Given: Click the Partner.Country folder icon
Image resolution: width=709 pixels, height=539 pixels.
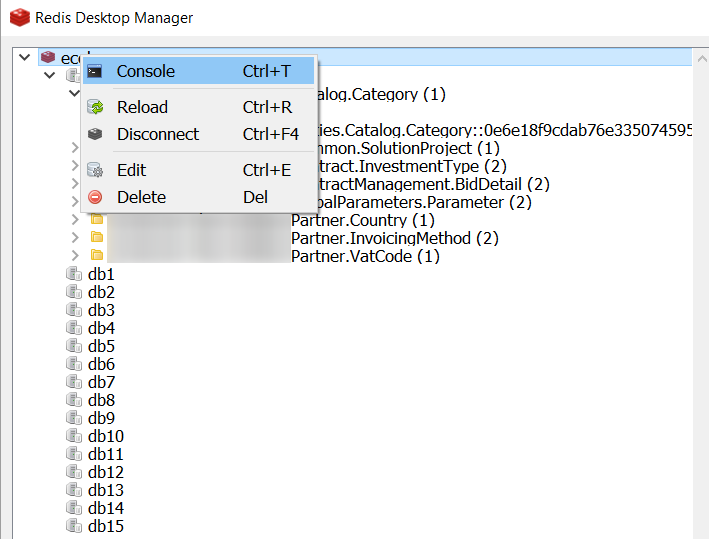Looking at the screenshot, I should (x=97, y=219).
